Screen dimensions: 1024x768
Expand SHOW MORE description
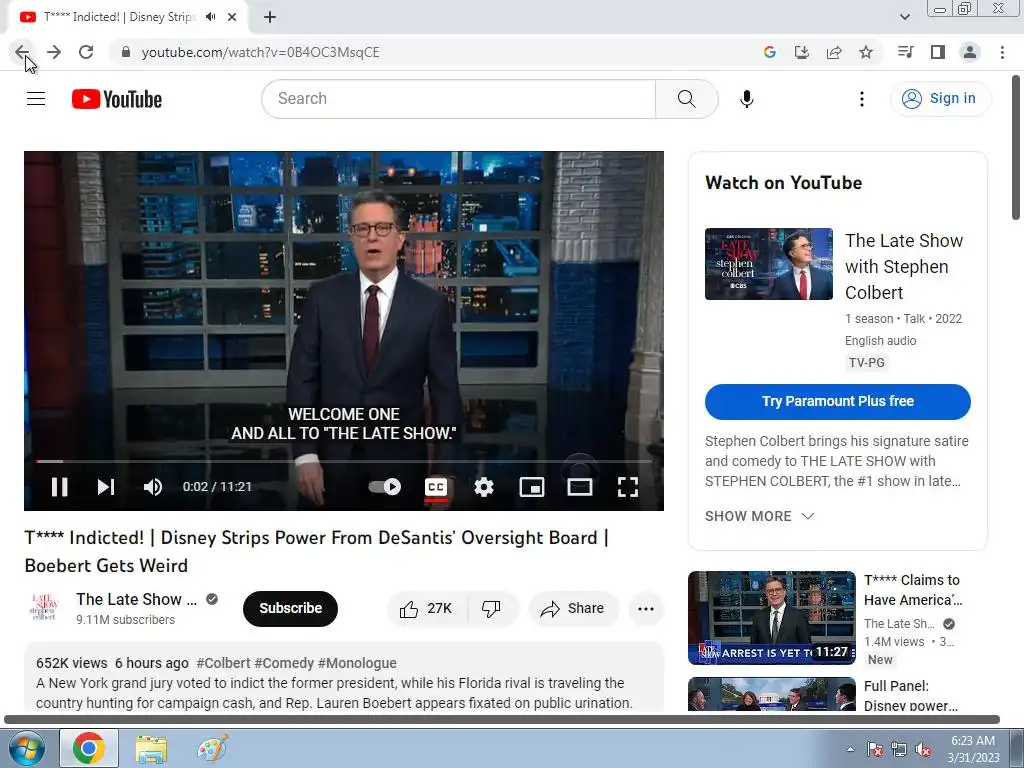[759, 516]
